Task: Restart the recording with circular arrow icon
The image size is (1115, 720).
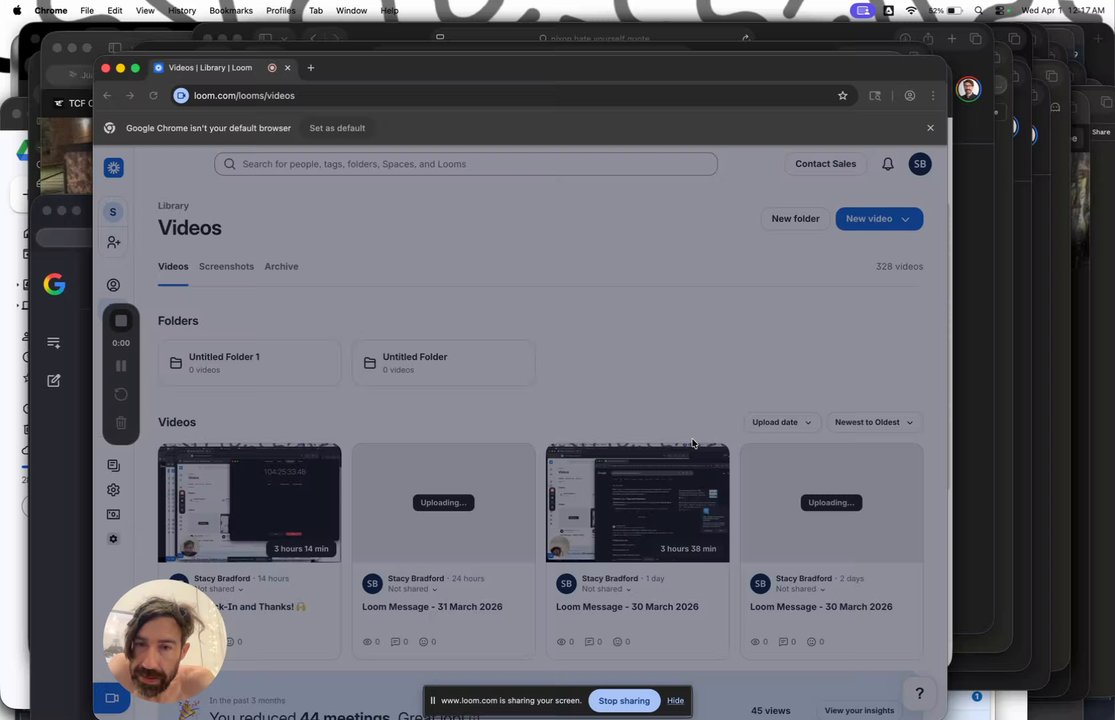Action: 121,394
